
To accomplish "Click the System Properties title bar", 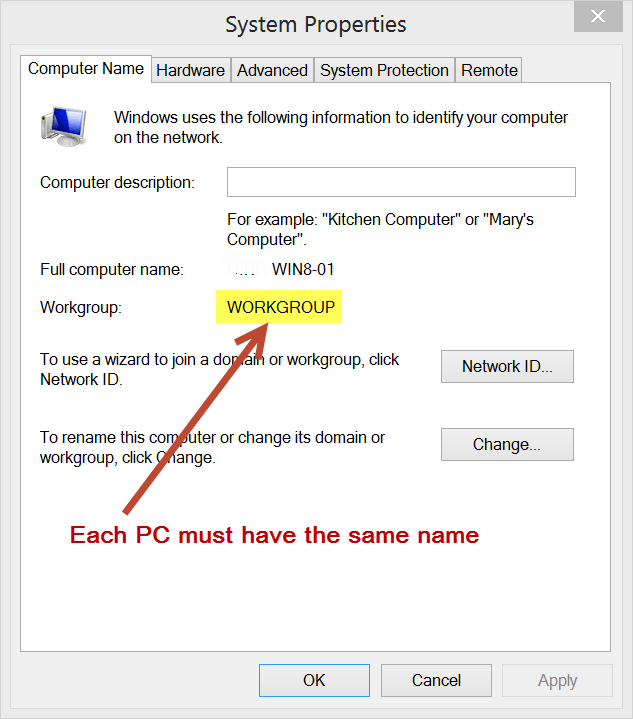I will tap(315, 24).
